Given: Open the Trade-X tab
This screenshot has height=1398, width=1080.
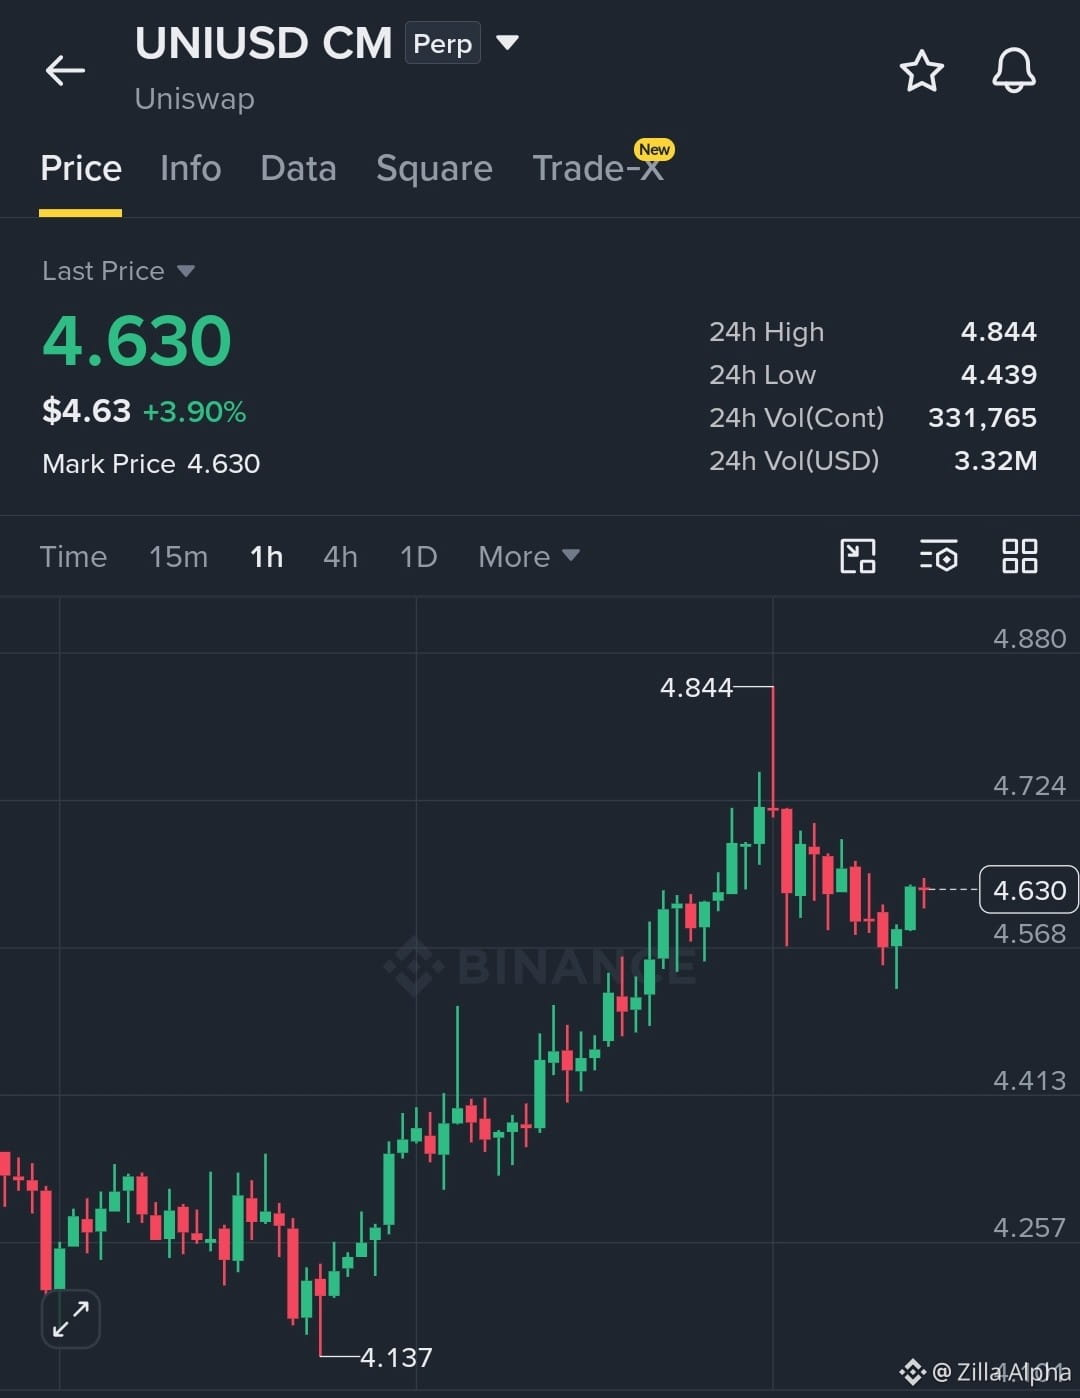Looking at the screenshot, I should coord(598,167).
